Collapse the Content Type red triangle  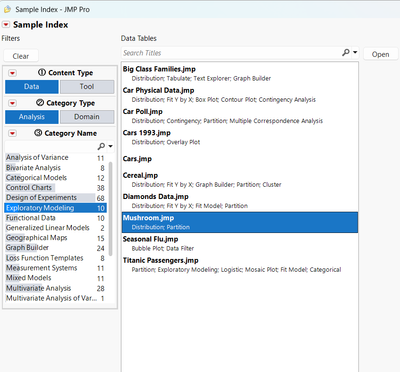(12, 73)
